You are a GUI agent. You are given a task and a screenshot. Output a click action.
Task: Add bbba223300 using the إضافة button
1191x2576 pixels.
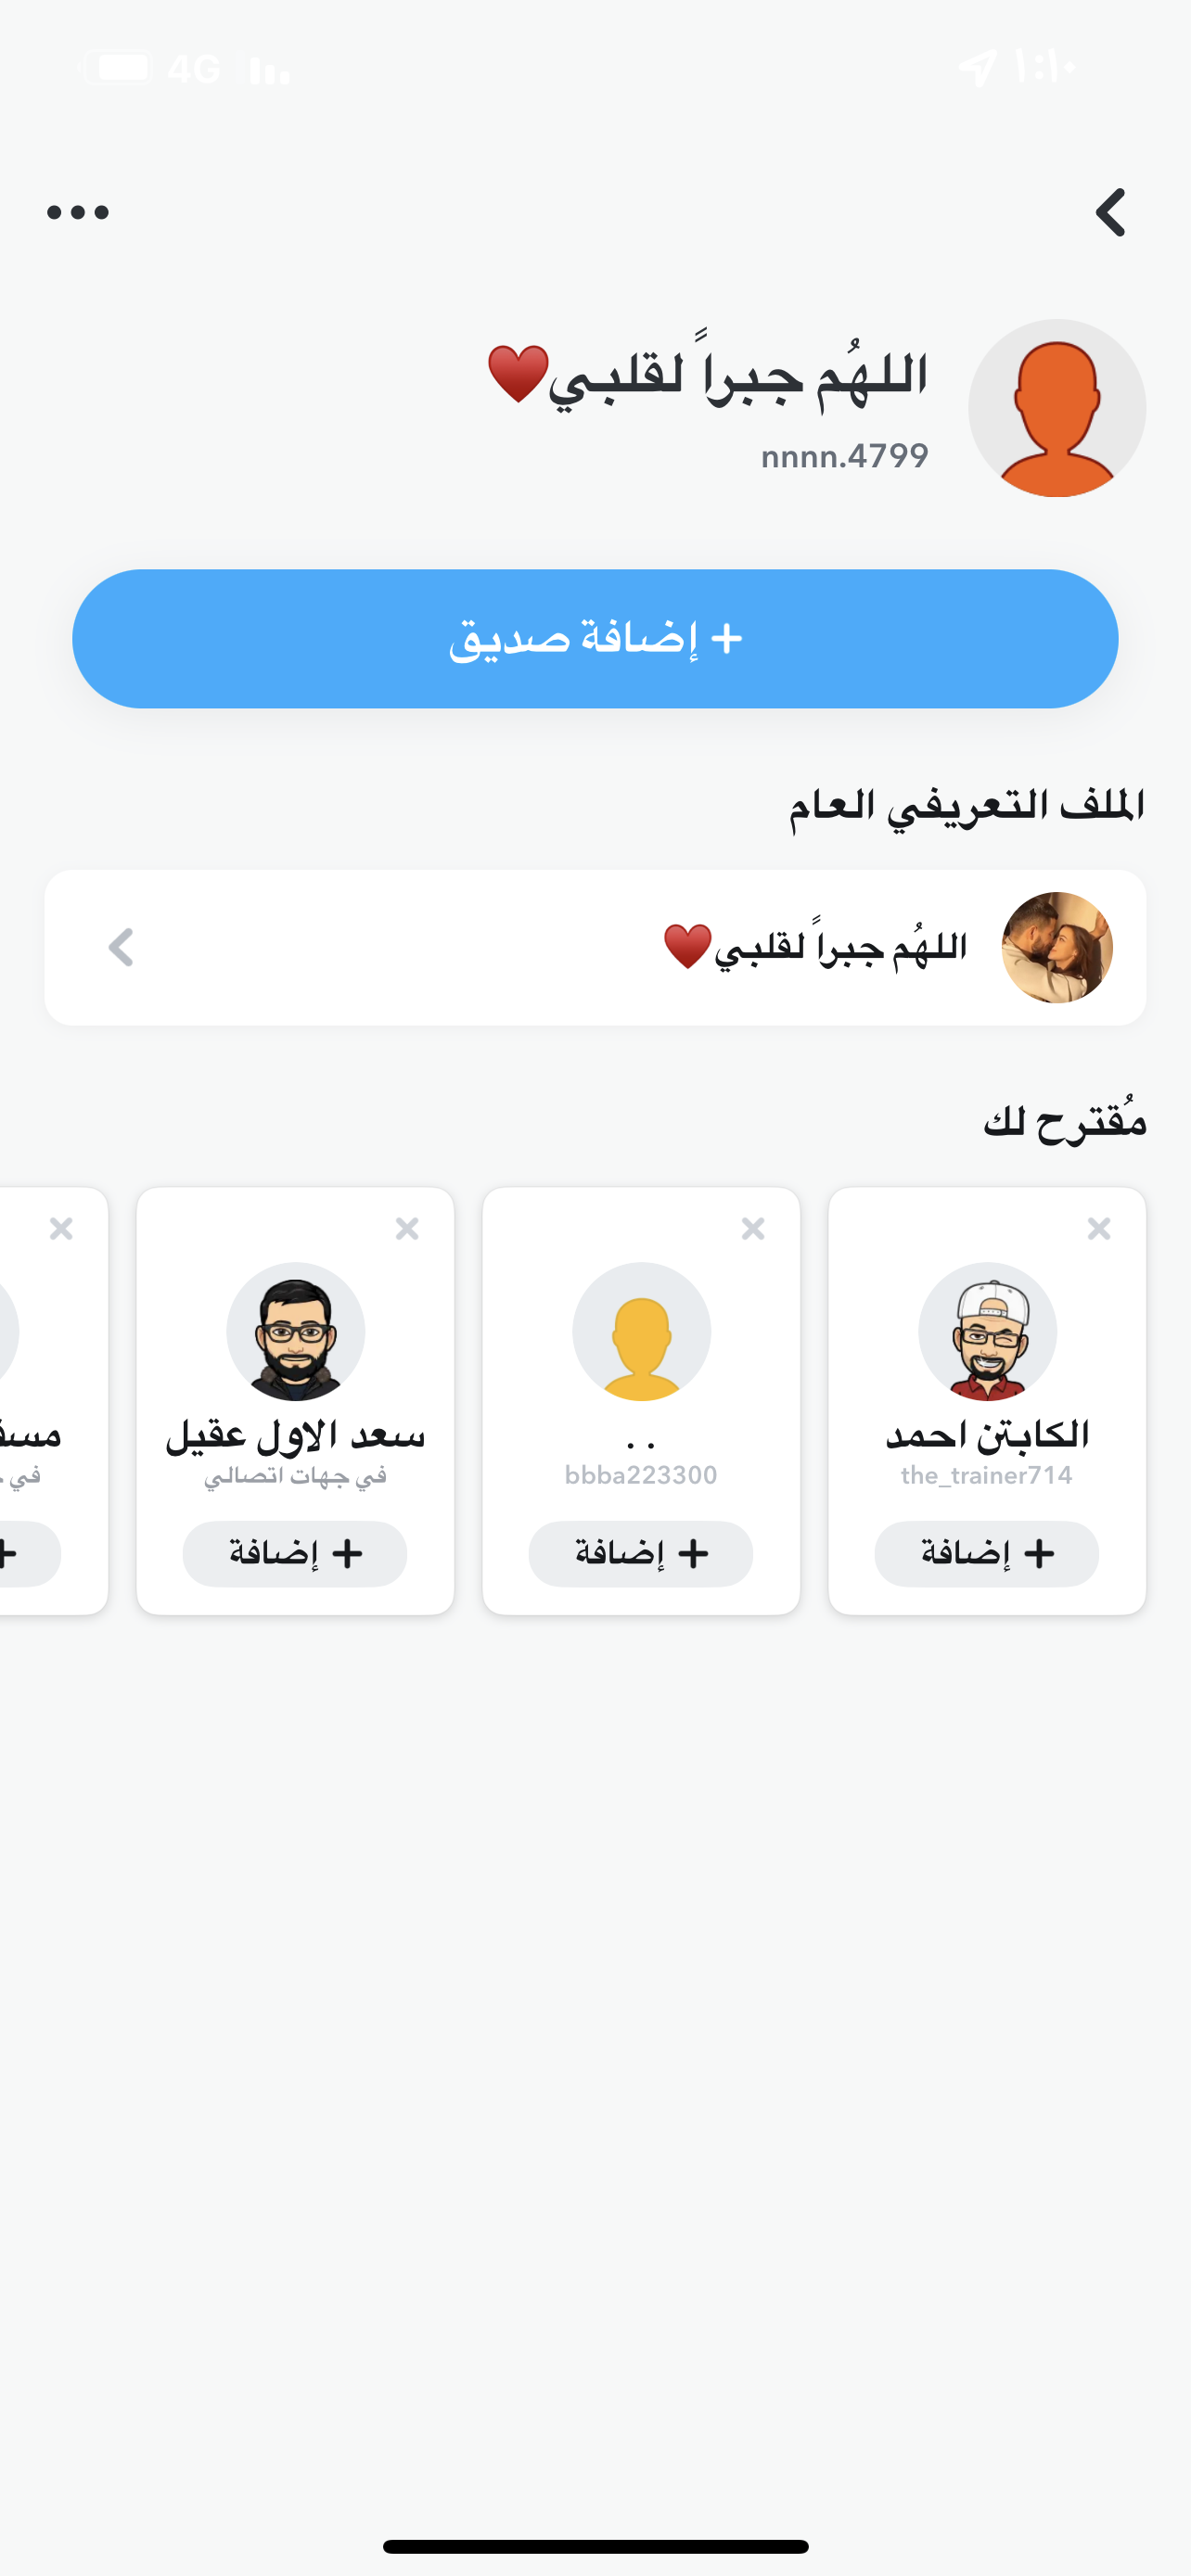641,1553
